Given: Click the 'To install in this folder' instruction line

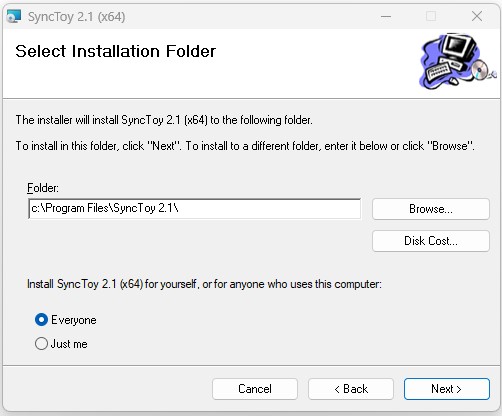Looking at the screenshot, I should pyautogui.click(x=245, y=146).
